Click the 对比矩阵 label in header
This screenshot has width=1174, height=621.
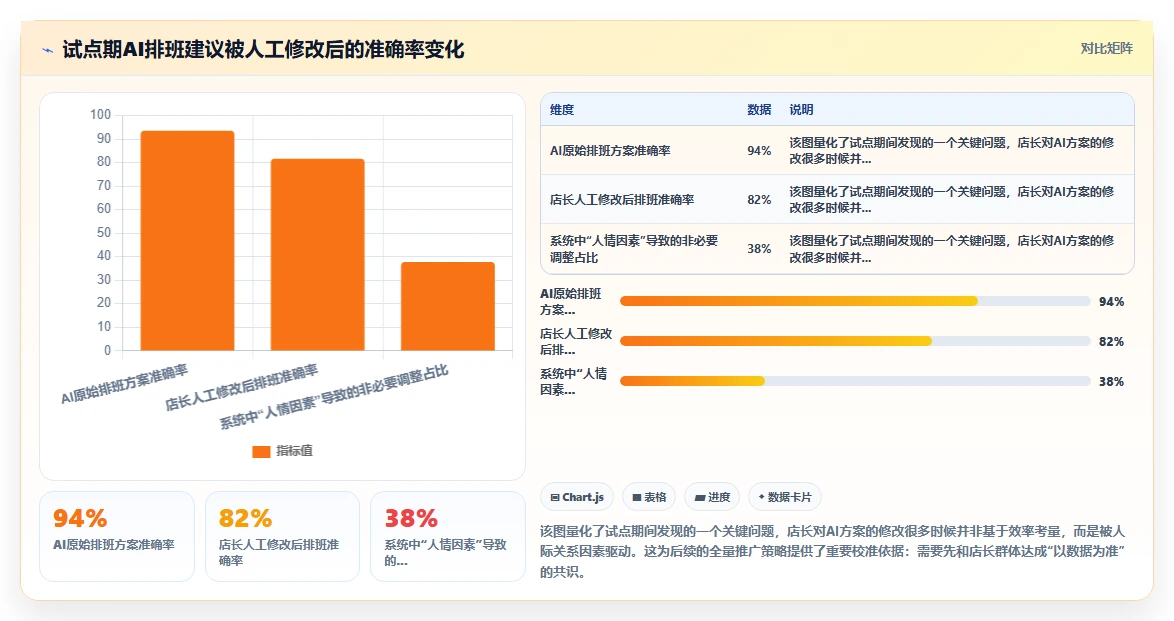point(1106,49)
